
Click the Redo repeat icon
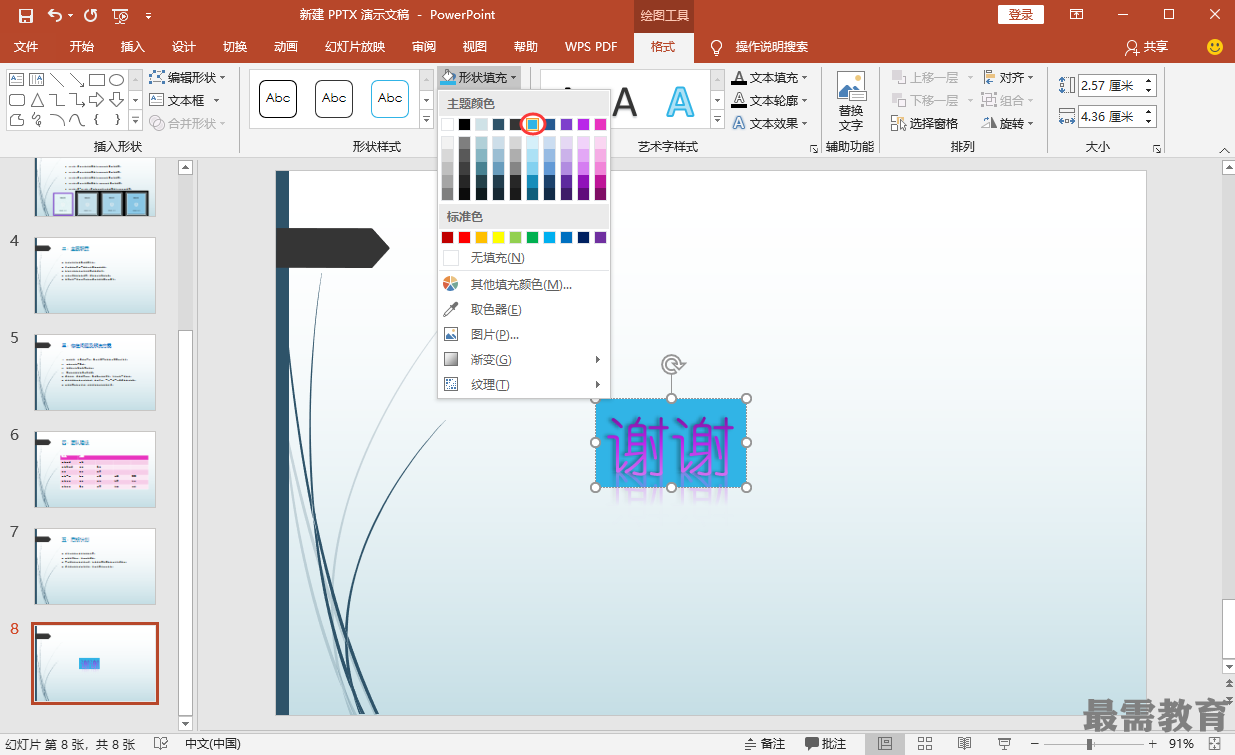coord(91,15)
